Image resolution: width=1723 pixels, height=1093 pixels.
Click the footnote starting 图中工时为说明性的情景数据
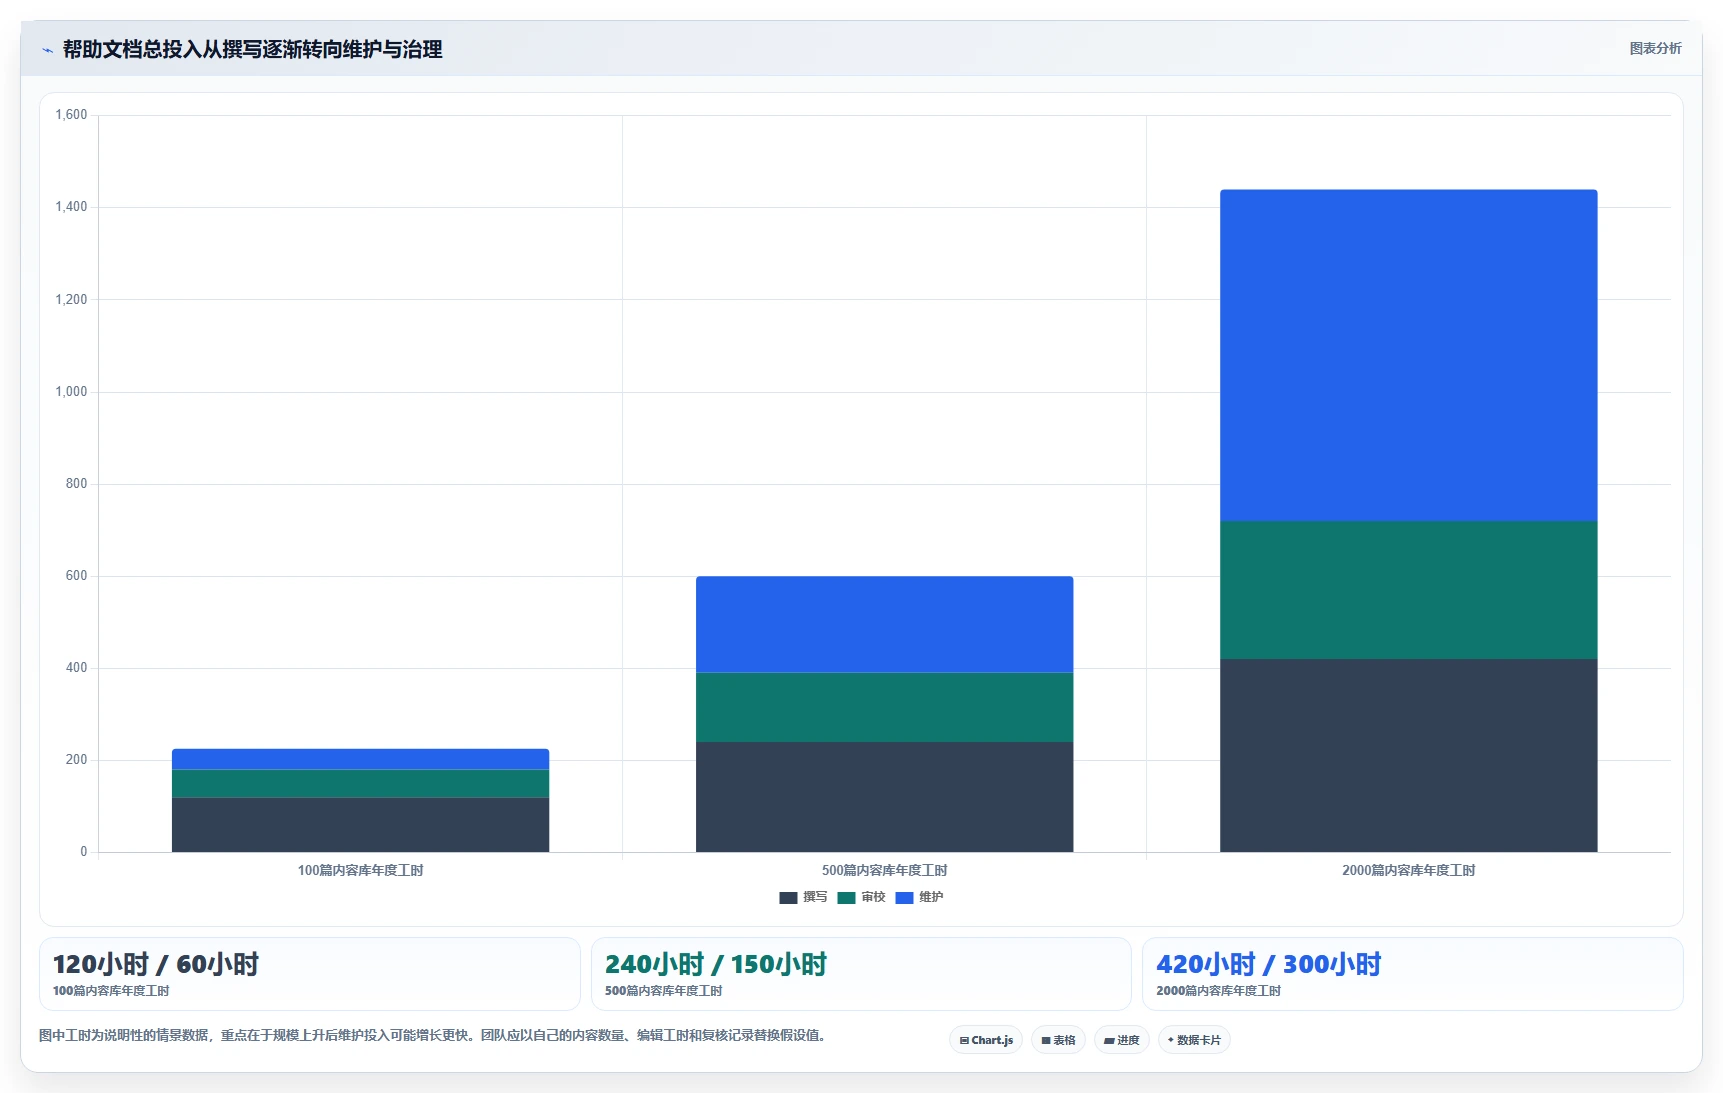[x=435, y=1035]
